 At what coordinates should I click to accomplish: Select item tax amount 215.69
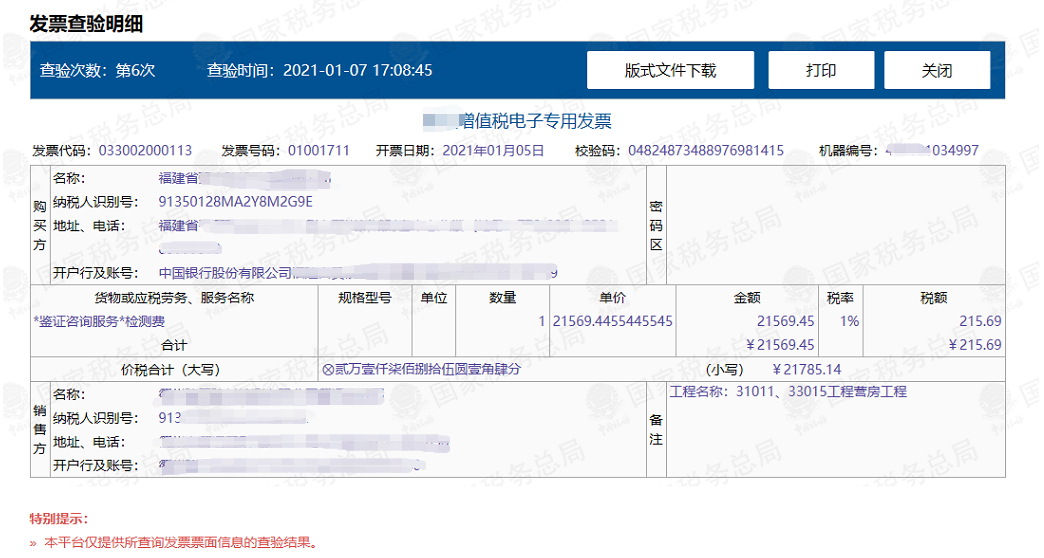[x=980, y=322]
